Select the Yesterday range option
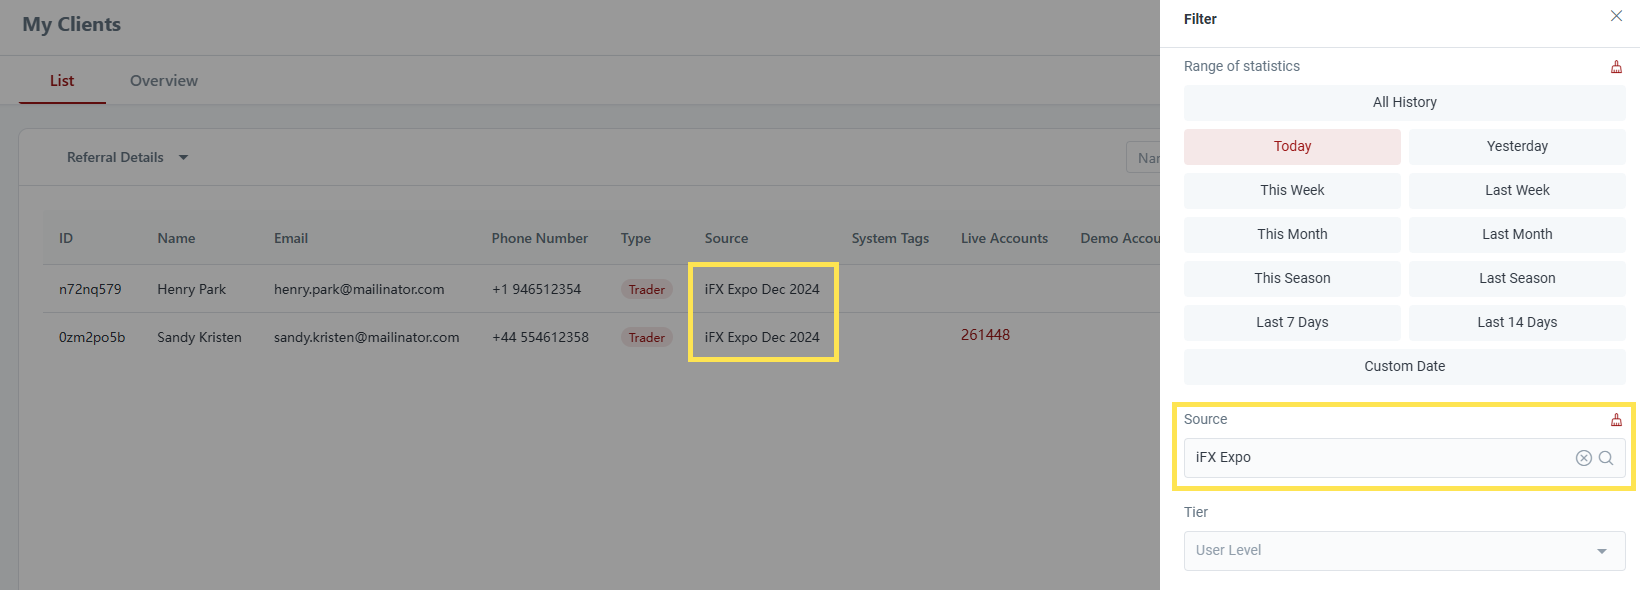 1516,146
